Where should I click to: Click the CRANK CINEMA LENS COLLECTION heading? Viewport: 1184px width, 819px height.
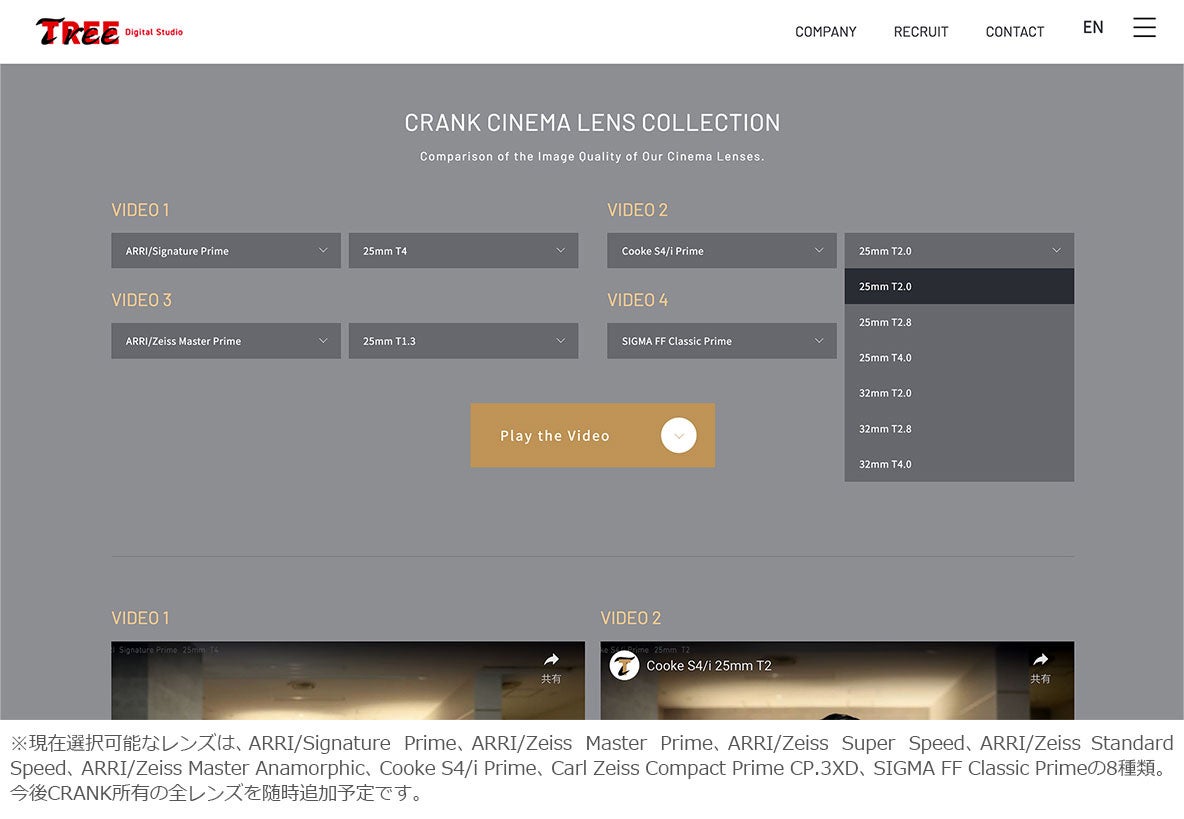(x=592, y=122)
